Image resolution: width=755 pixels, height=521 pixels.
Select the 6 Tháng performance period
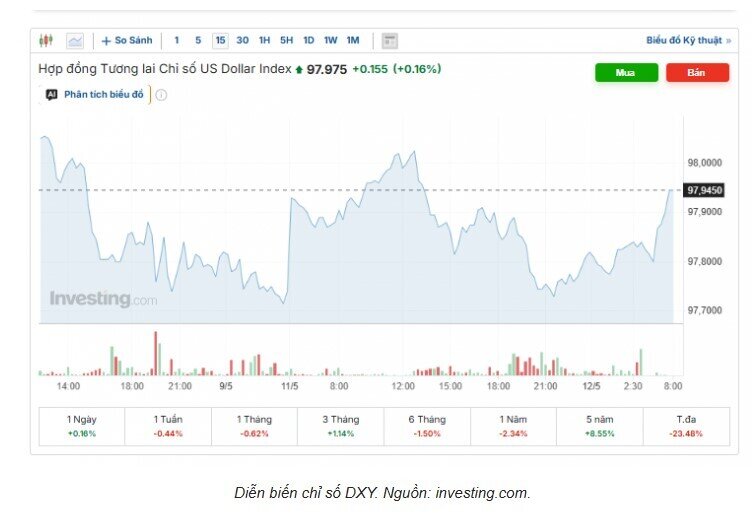pos(427,426)
